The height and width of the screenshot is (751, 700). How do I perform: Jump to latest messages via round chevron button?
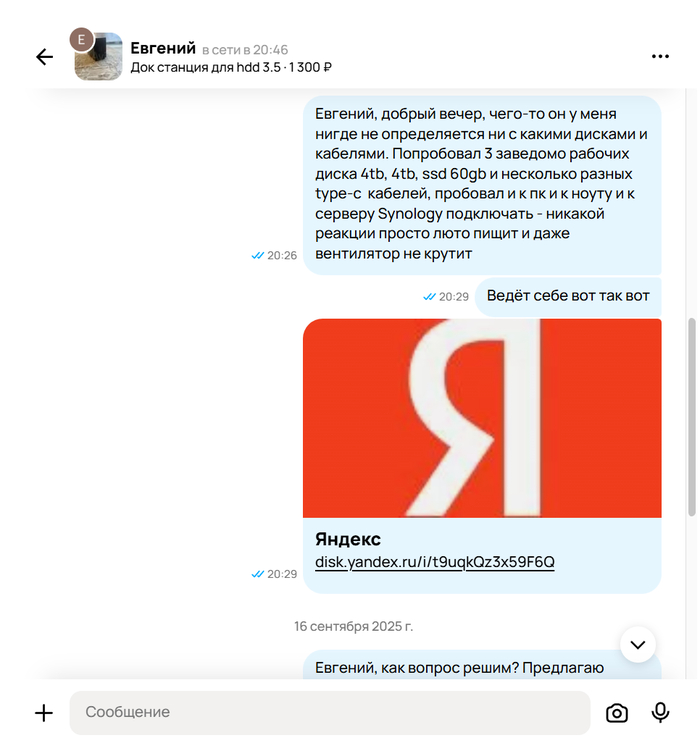click(x=638, y=645)
